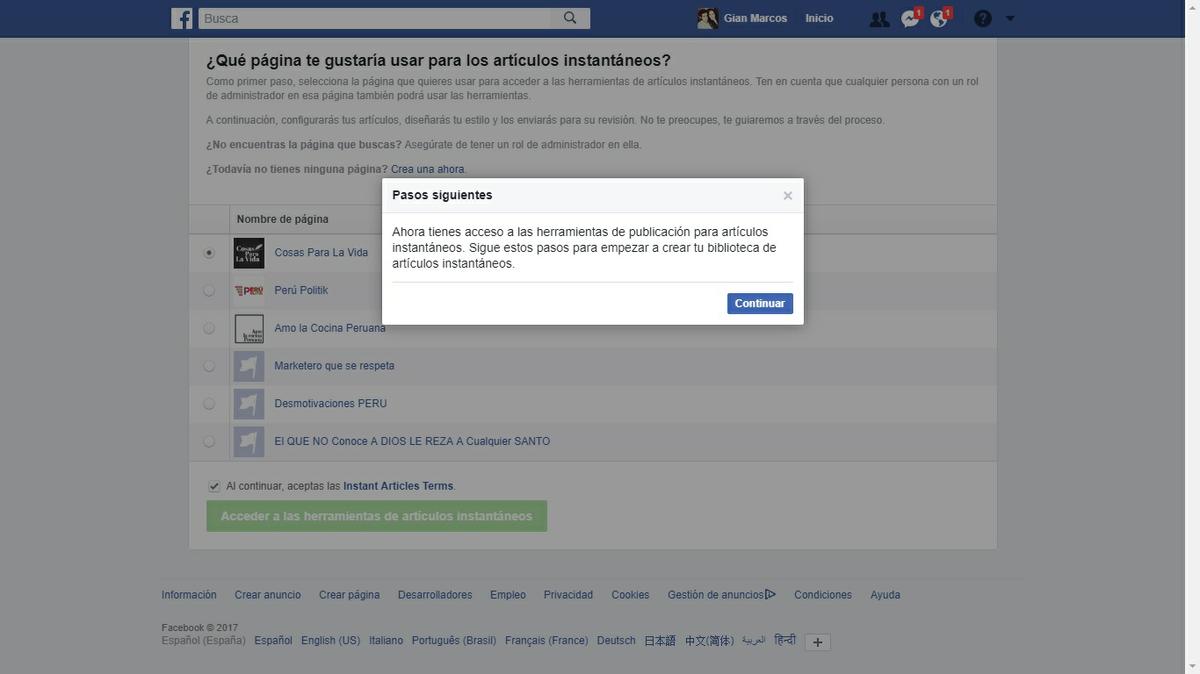Image resolution: width=1200 pixels, height=674 pixels.
Task: Switch language to English (US)
Action: click(330, 640)
